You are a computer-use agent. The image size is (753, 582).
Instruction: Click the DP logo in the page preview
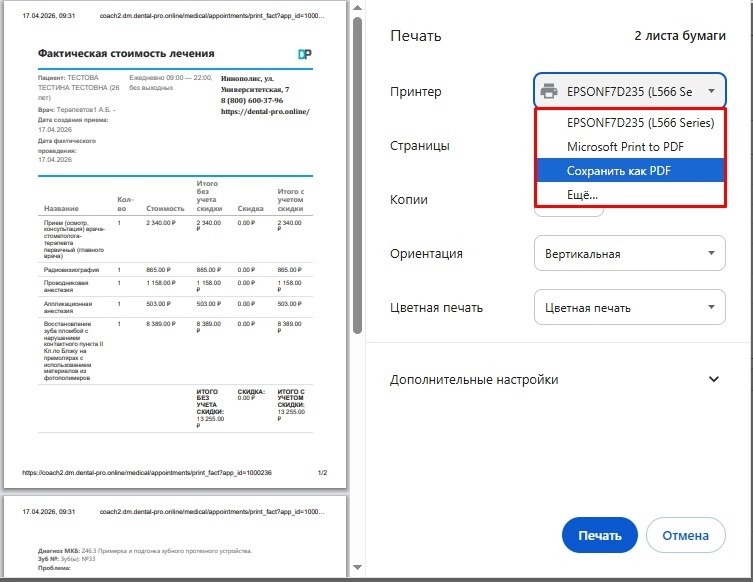point(305,53)
